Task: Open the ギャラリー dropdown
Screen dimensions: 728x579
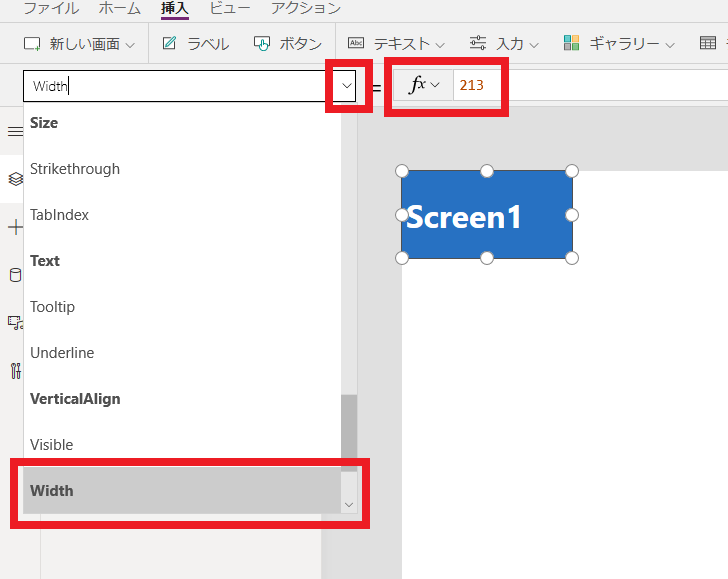Action: tap(619, 44)
